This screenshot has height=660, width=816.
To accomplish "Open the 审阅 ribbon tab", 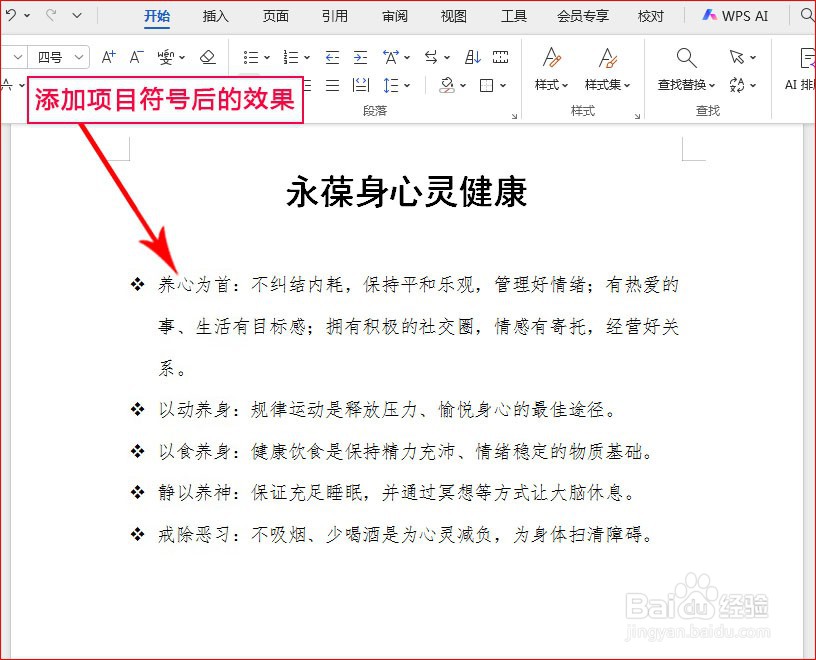I will click(394, 16).
